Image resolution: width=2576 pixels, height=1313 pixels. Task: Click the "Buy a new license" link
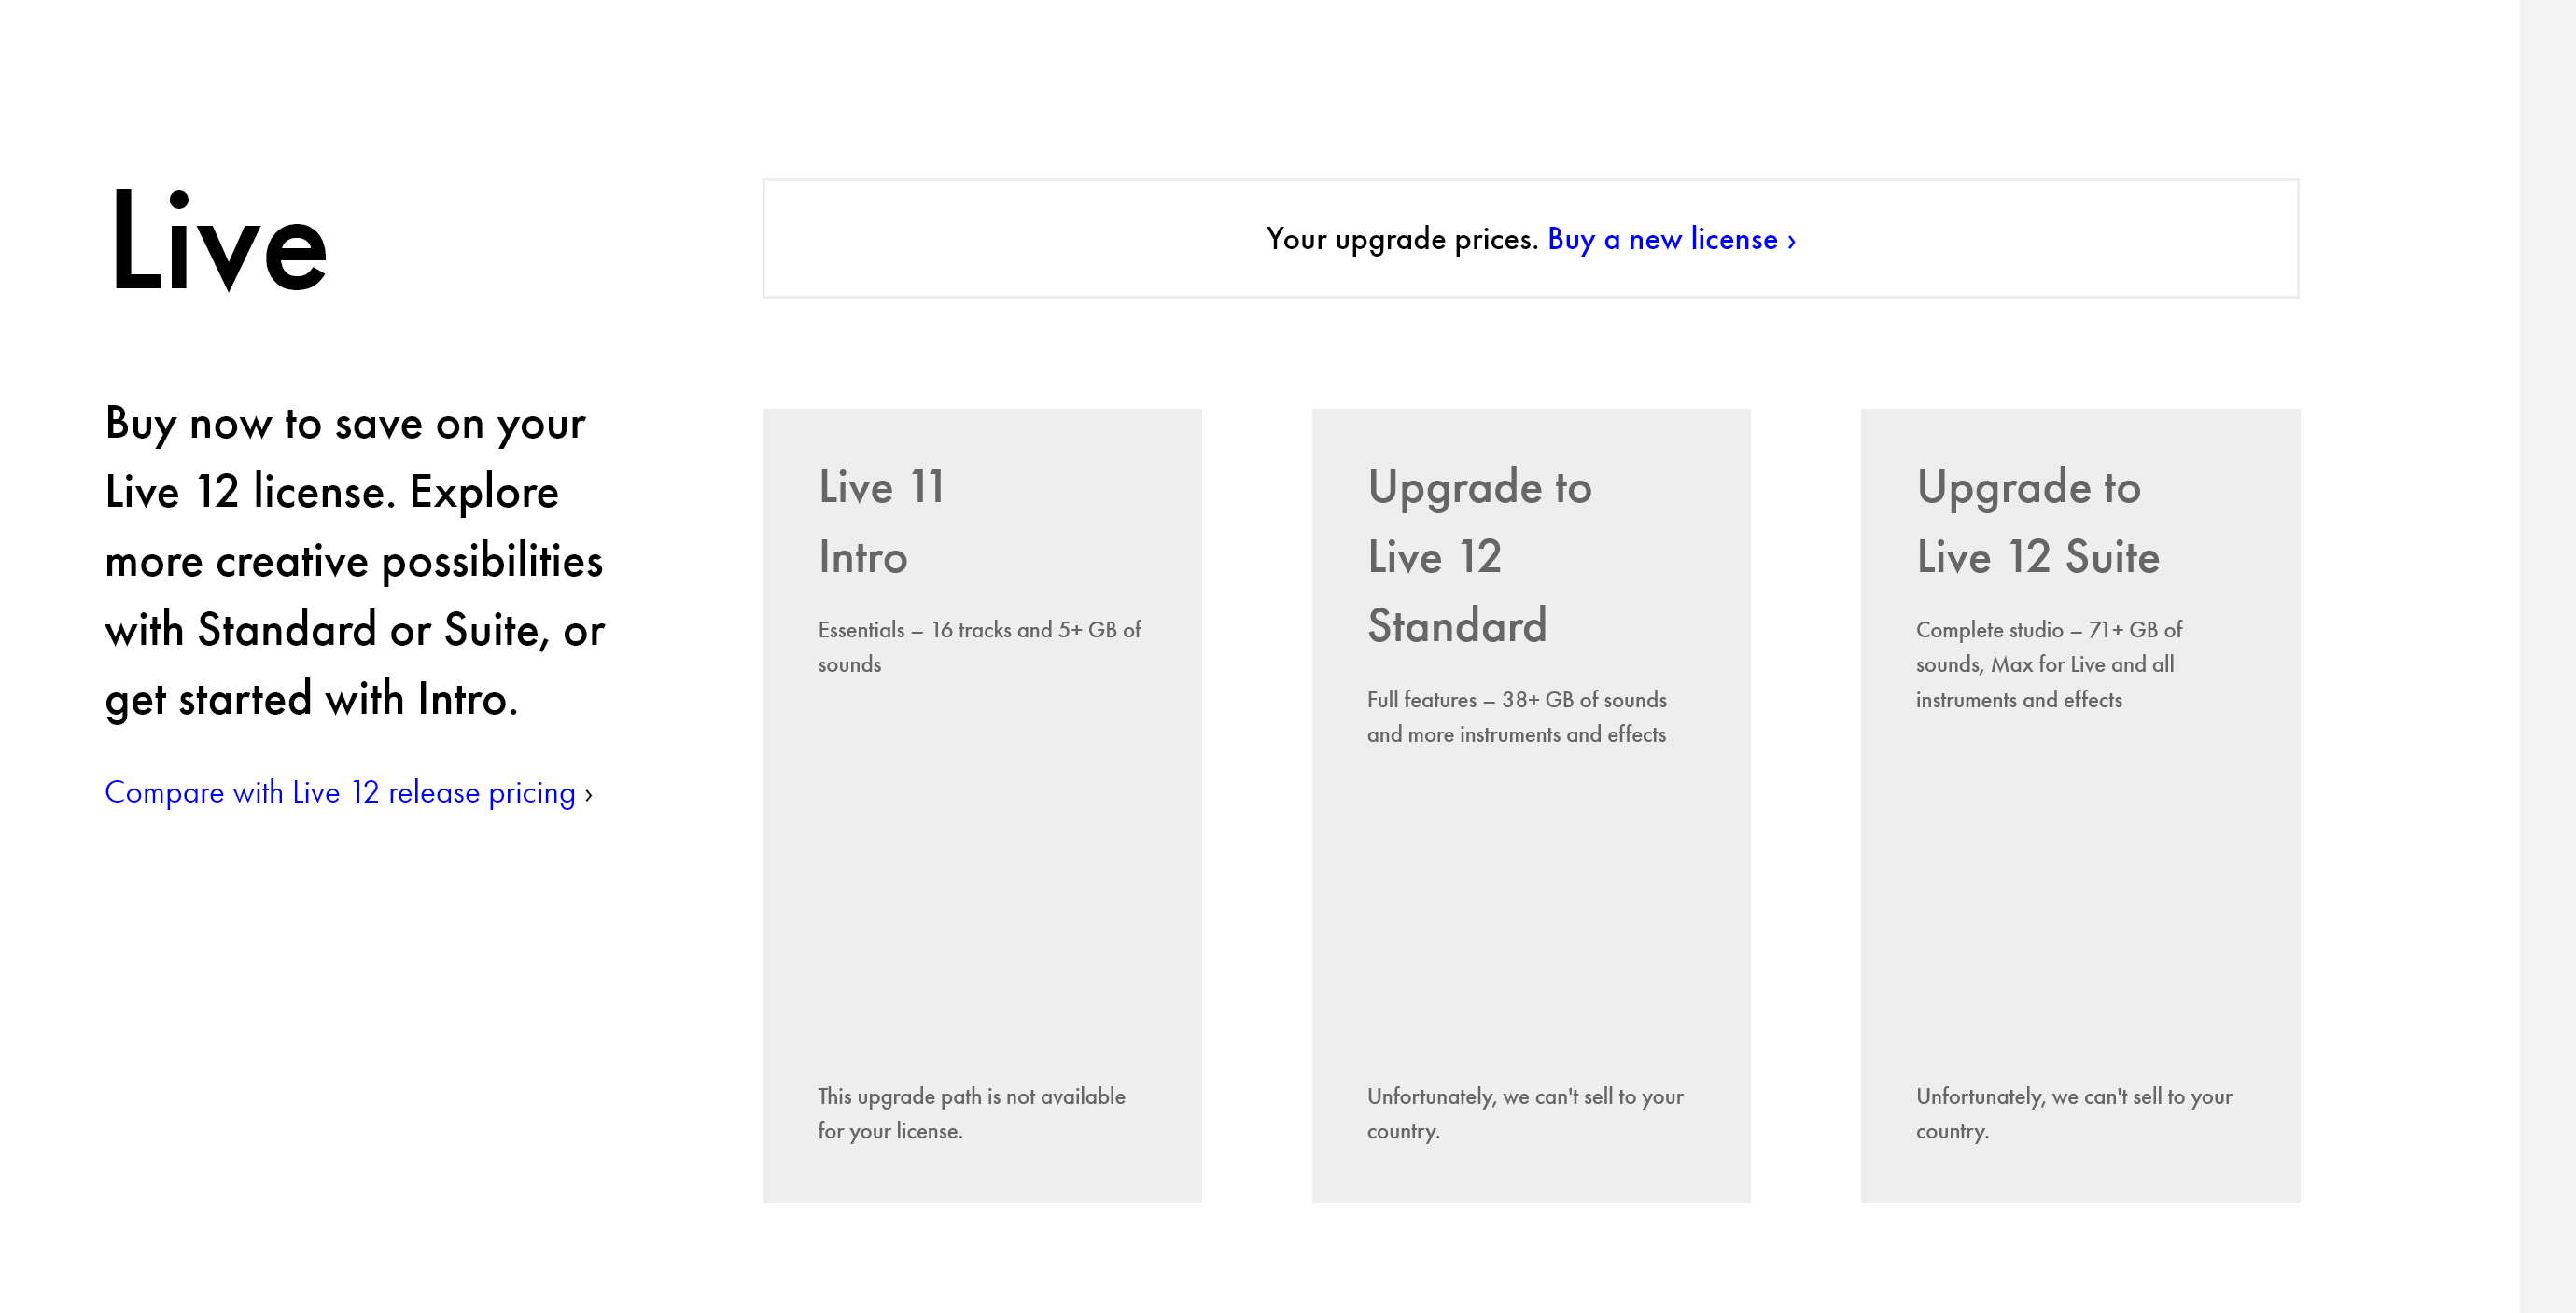pos(1662,240)
